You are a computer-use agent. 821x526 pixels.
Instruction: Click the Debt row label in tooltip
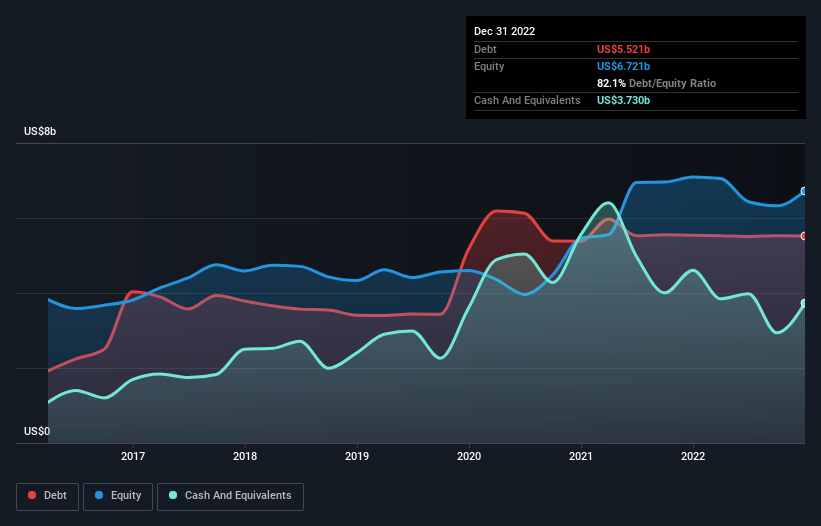click(485, 49)
